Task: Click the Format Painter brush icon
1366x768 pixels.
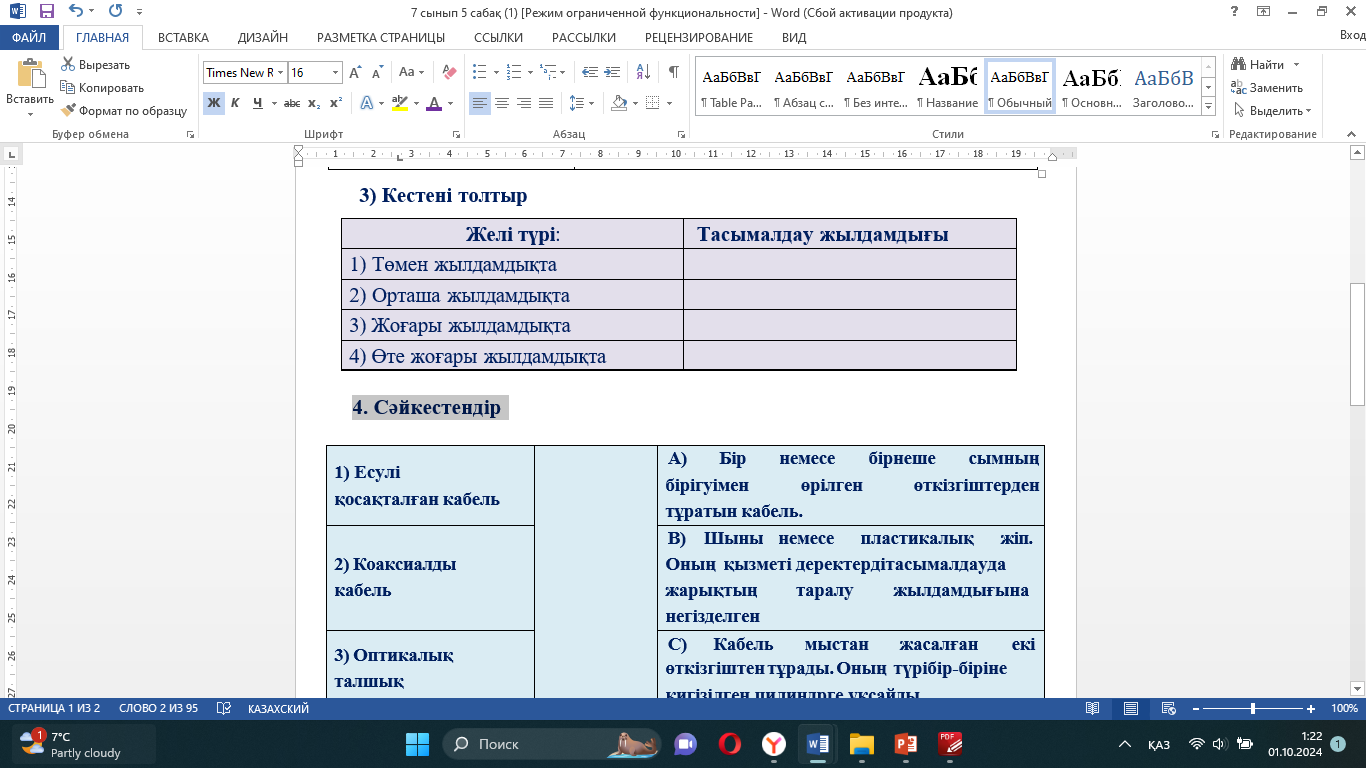Action: (69, 111)
